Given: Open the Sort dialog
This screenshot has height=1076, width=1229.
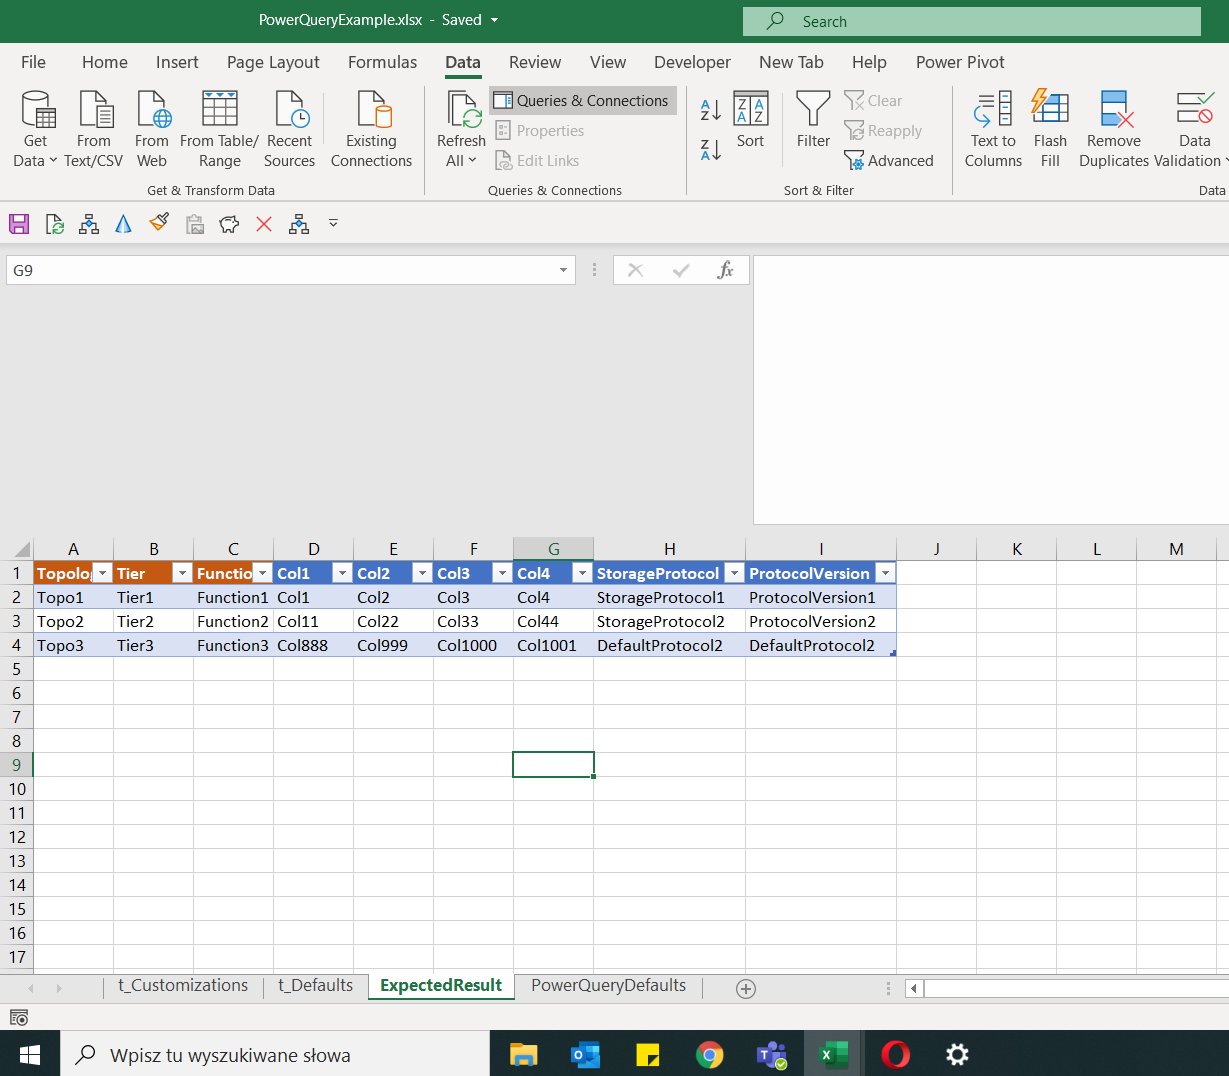Looking at the screenshot, I should point(750,120).
